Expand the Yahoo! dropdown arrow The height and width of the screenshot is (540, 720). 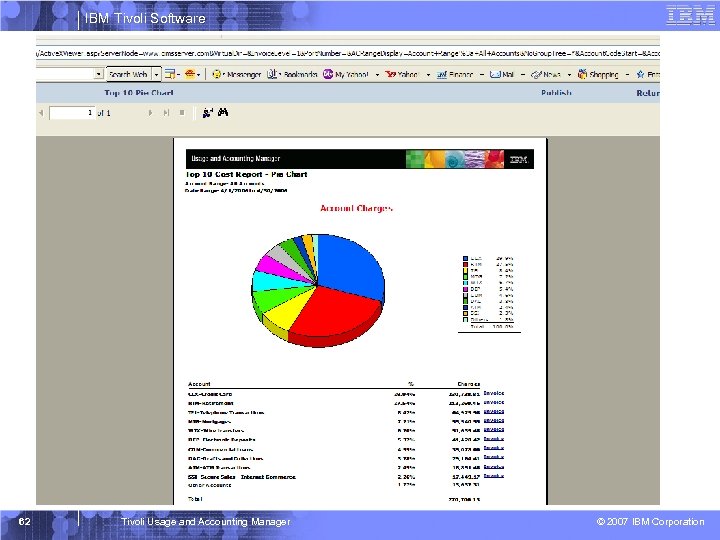tap(428, 74)
